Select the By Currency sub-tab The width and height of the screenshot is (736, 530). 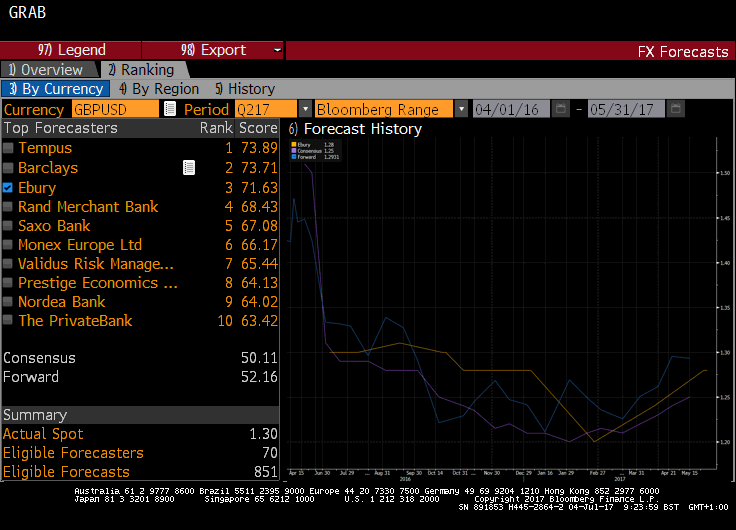pos(56,89)
